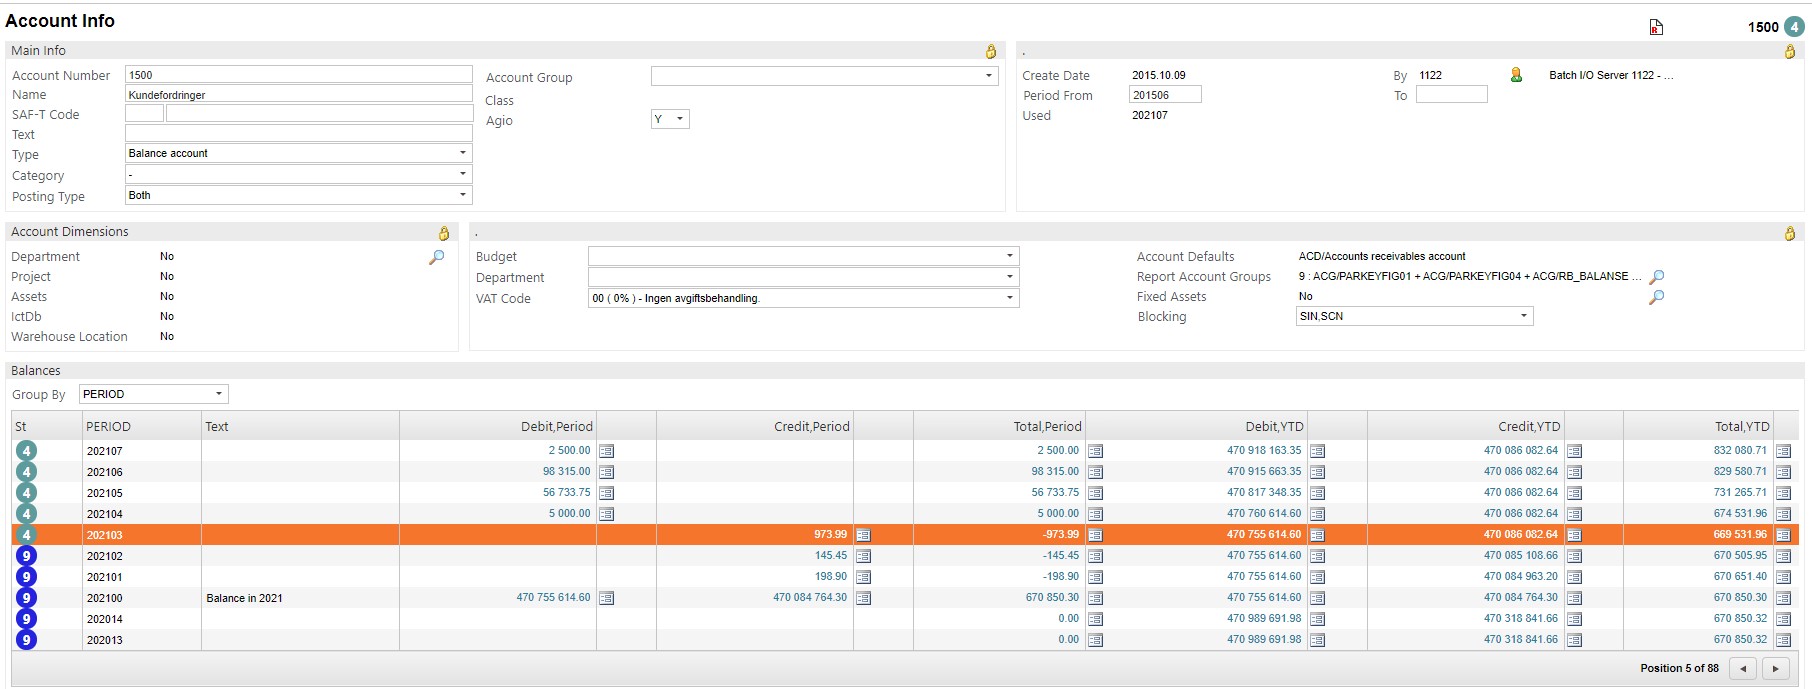The width and height of the screenshot is (1812, 689).
Task: Click the Name field containing Kundefordringer
Action: pyautogui.click(x=298, y=95)
